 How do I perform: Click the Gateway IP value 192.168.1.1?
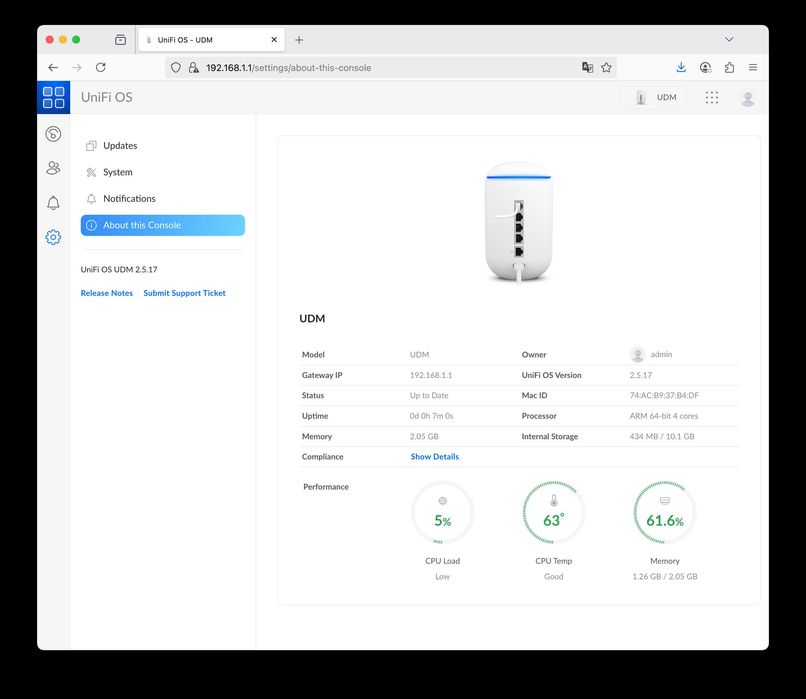(431, 375)
